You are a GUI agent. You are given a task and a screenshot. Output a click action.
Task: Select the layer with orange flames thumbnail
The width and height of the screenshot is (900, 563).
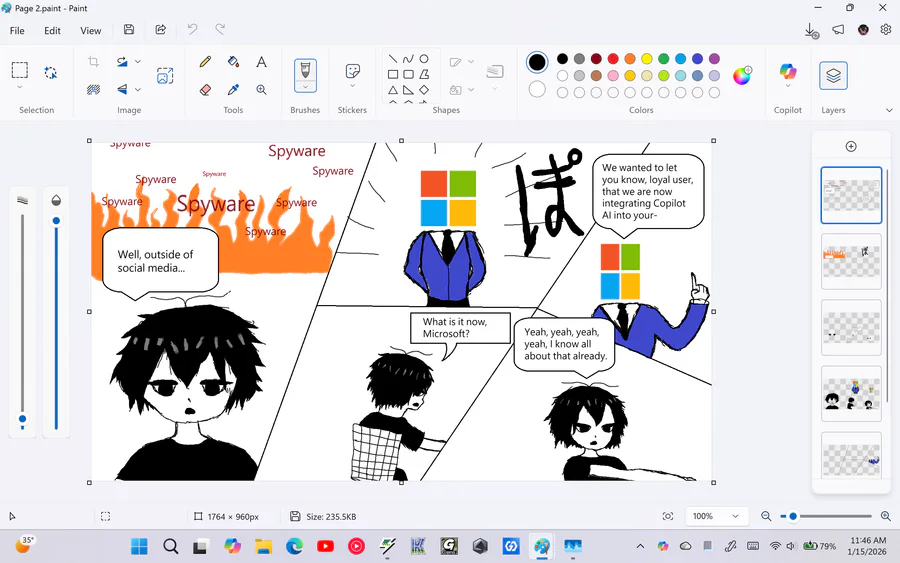click(x=851, y=261)
